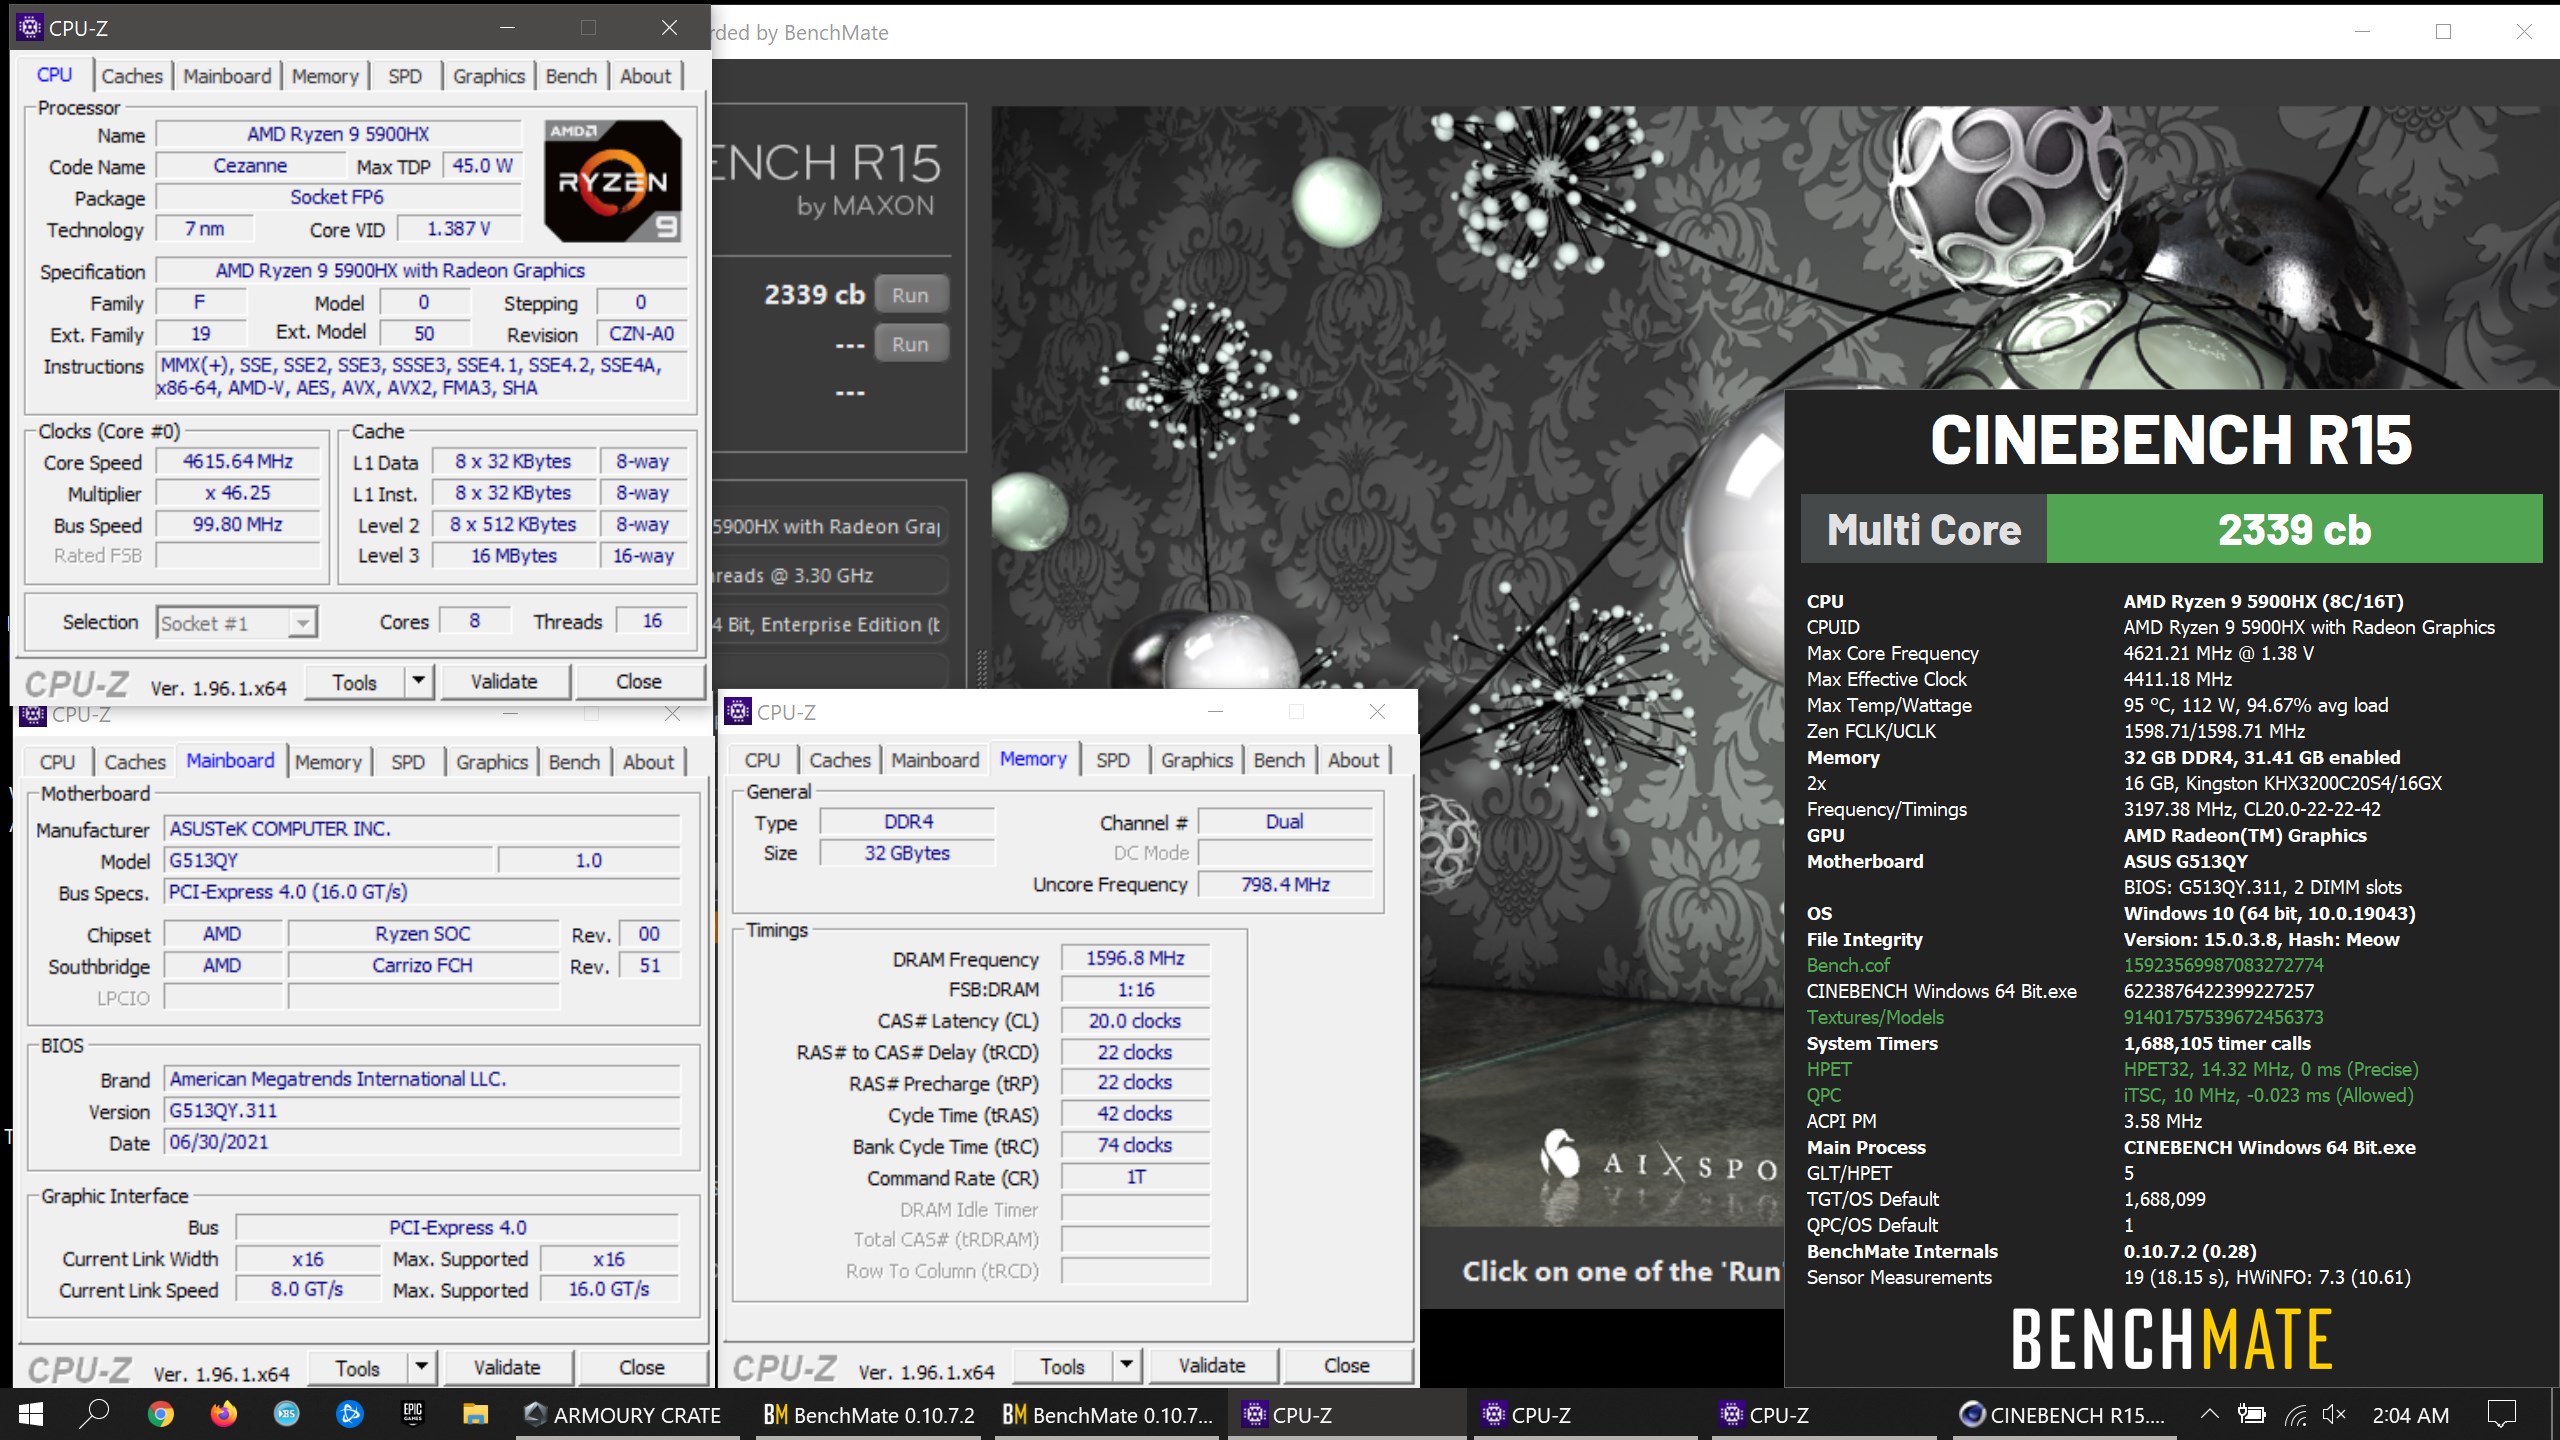Screen dimensions: 2560x1440
Task: Open Tools dropdown arrow in top CPU-Z
Action: (419, 682)
